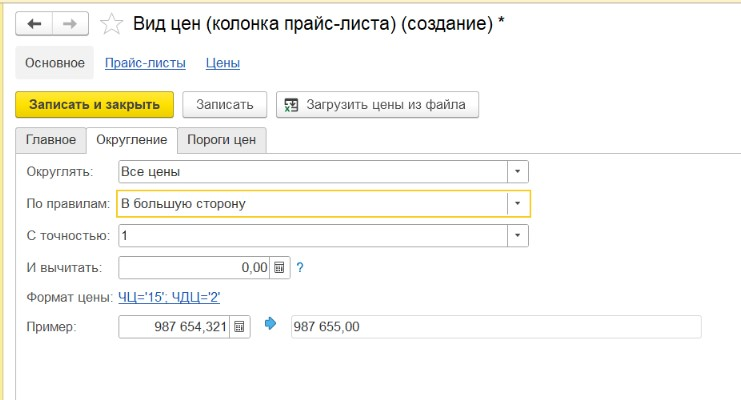Select the 'Округление' tab

(132, 140)
